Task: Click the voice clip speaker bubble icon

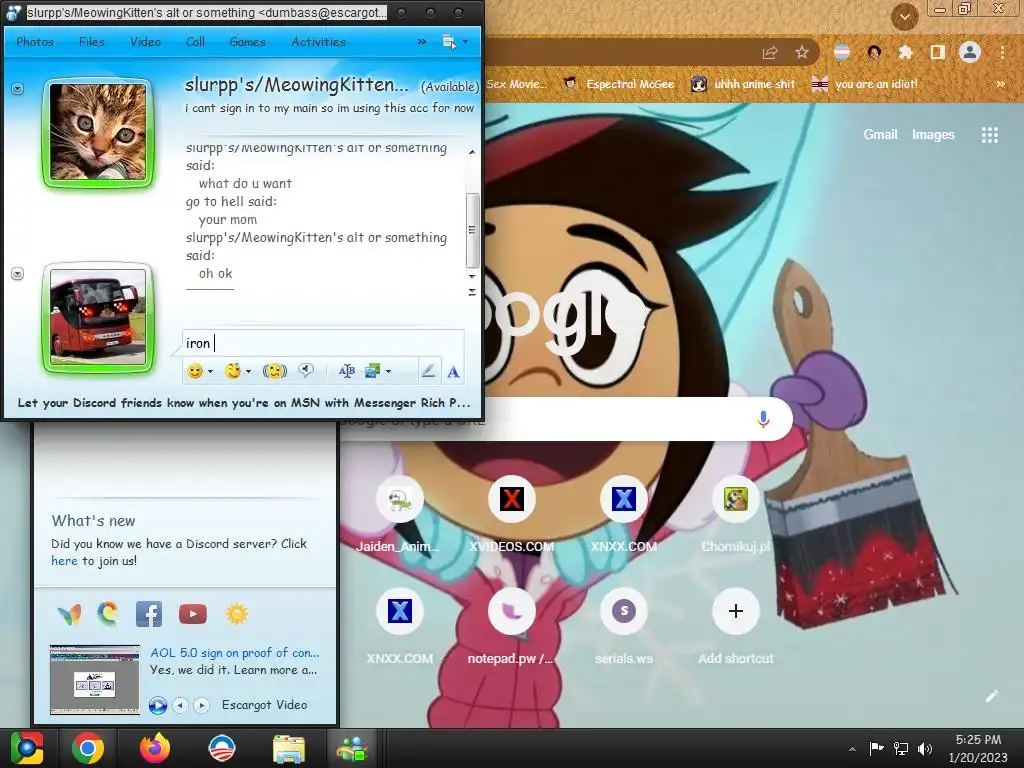Action: coord(306,371)
